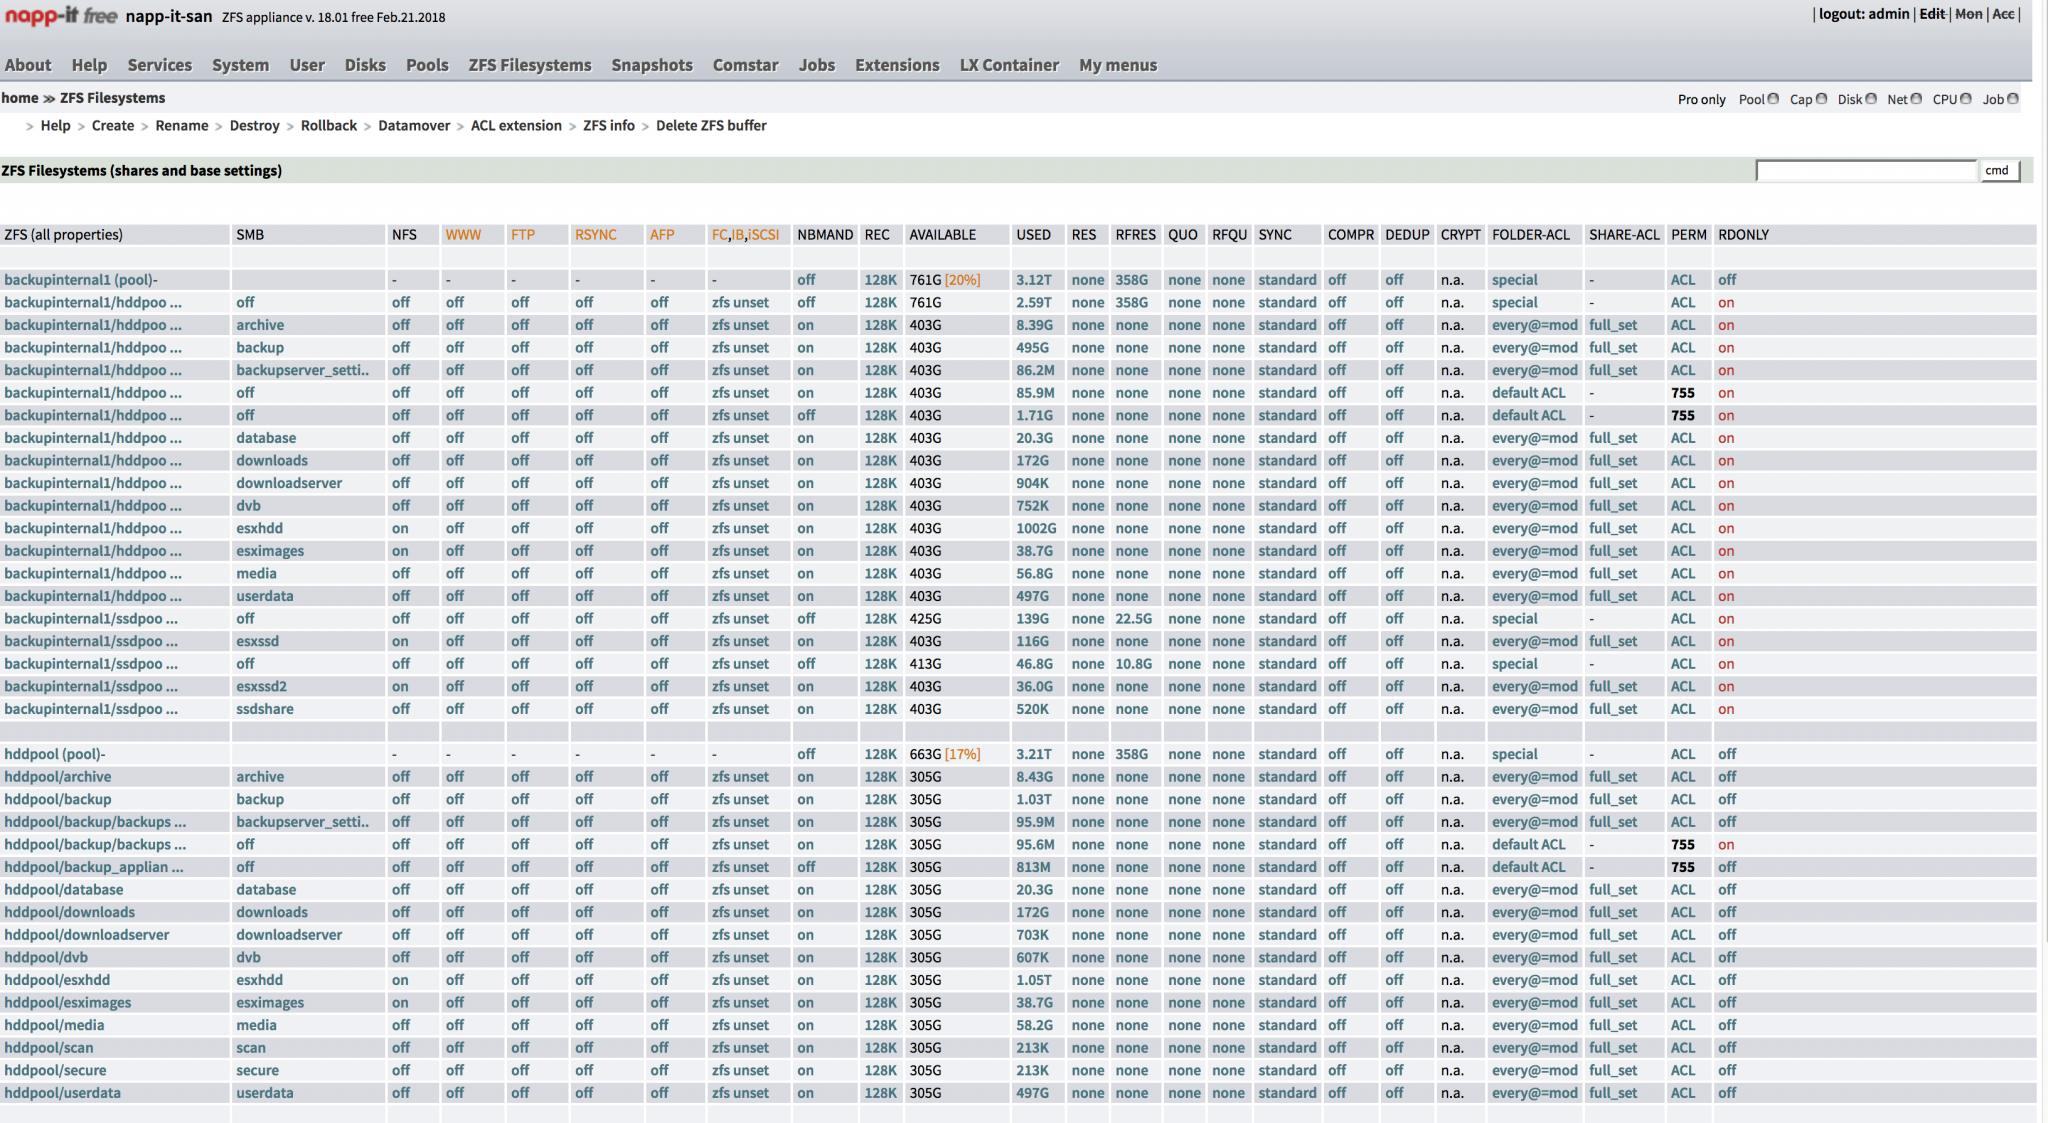Click the Cap status indicator light
This screenshot has height=1123, width=2048.
pos(1821,99)
